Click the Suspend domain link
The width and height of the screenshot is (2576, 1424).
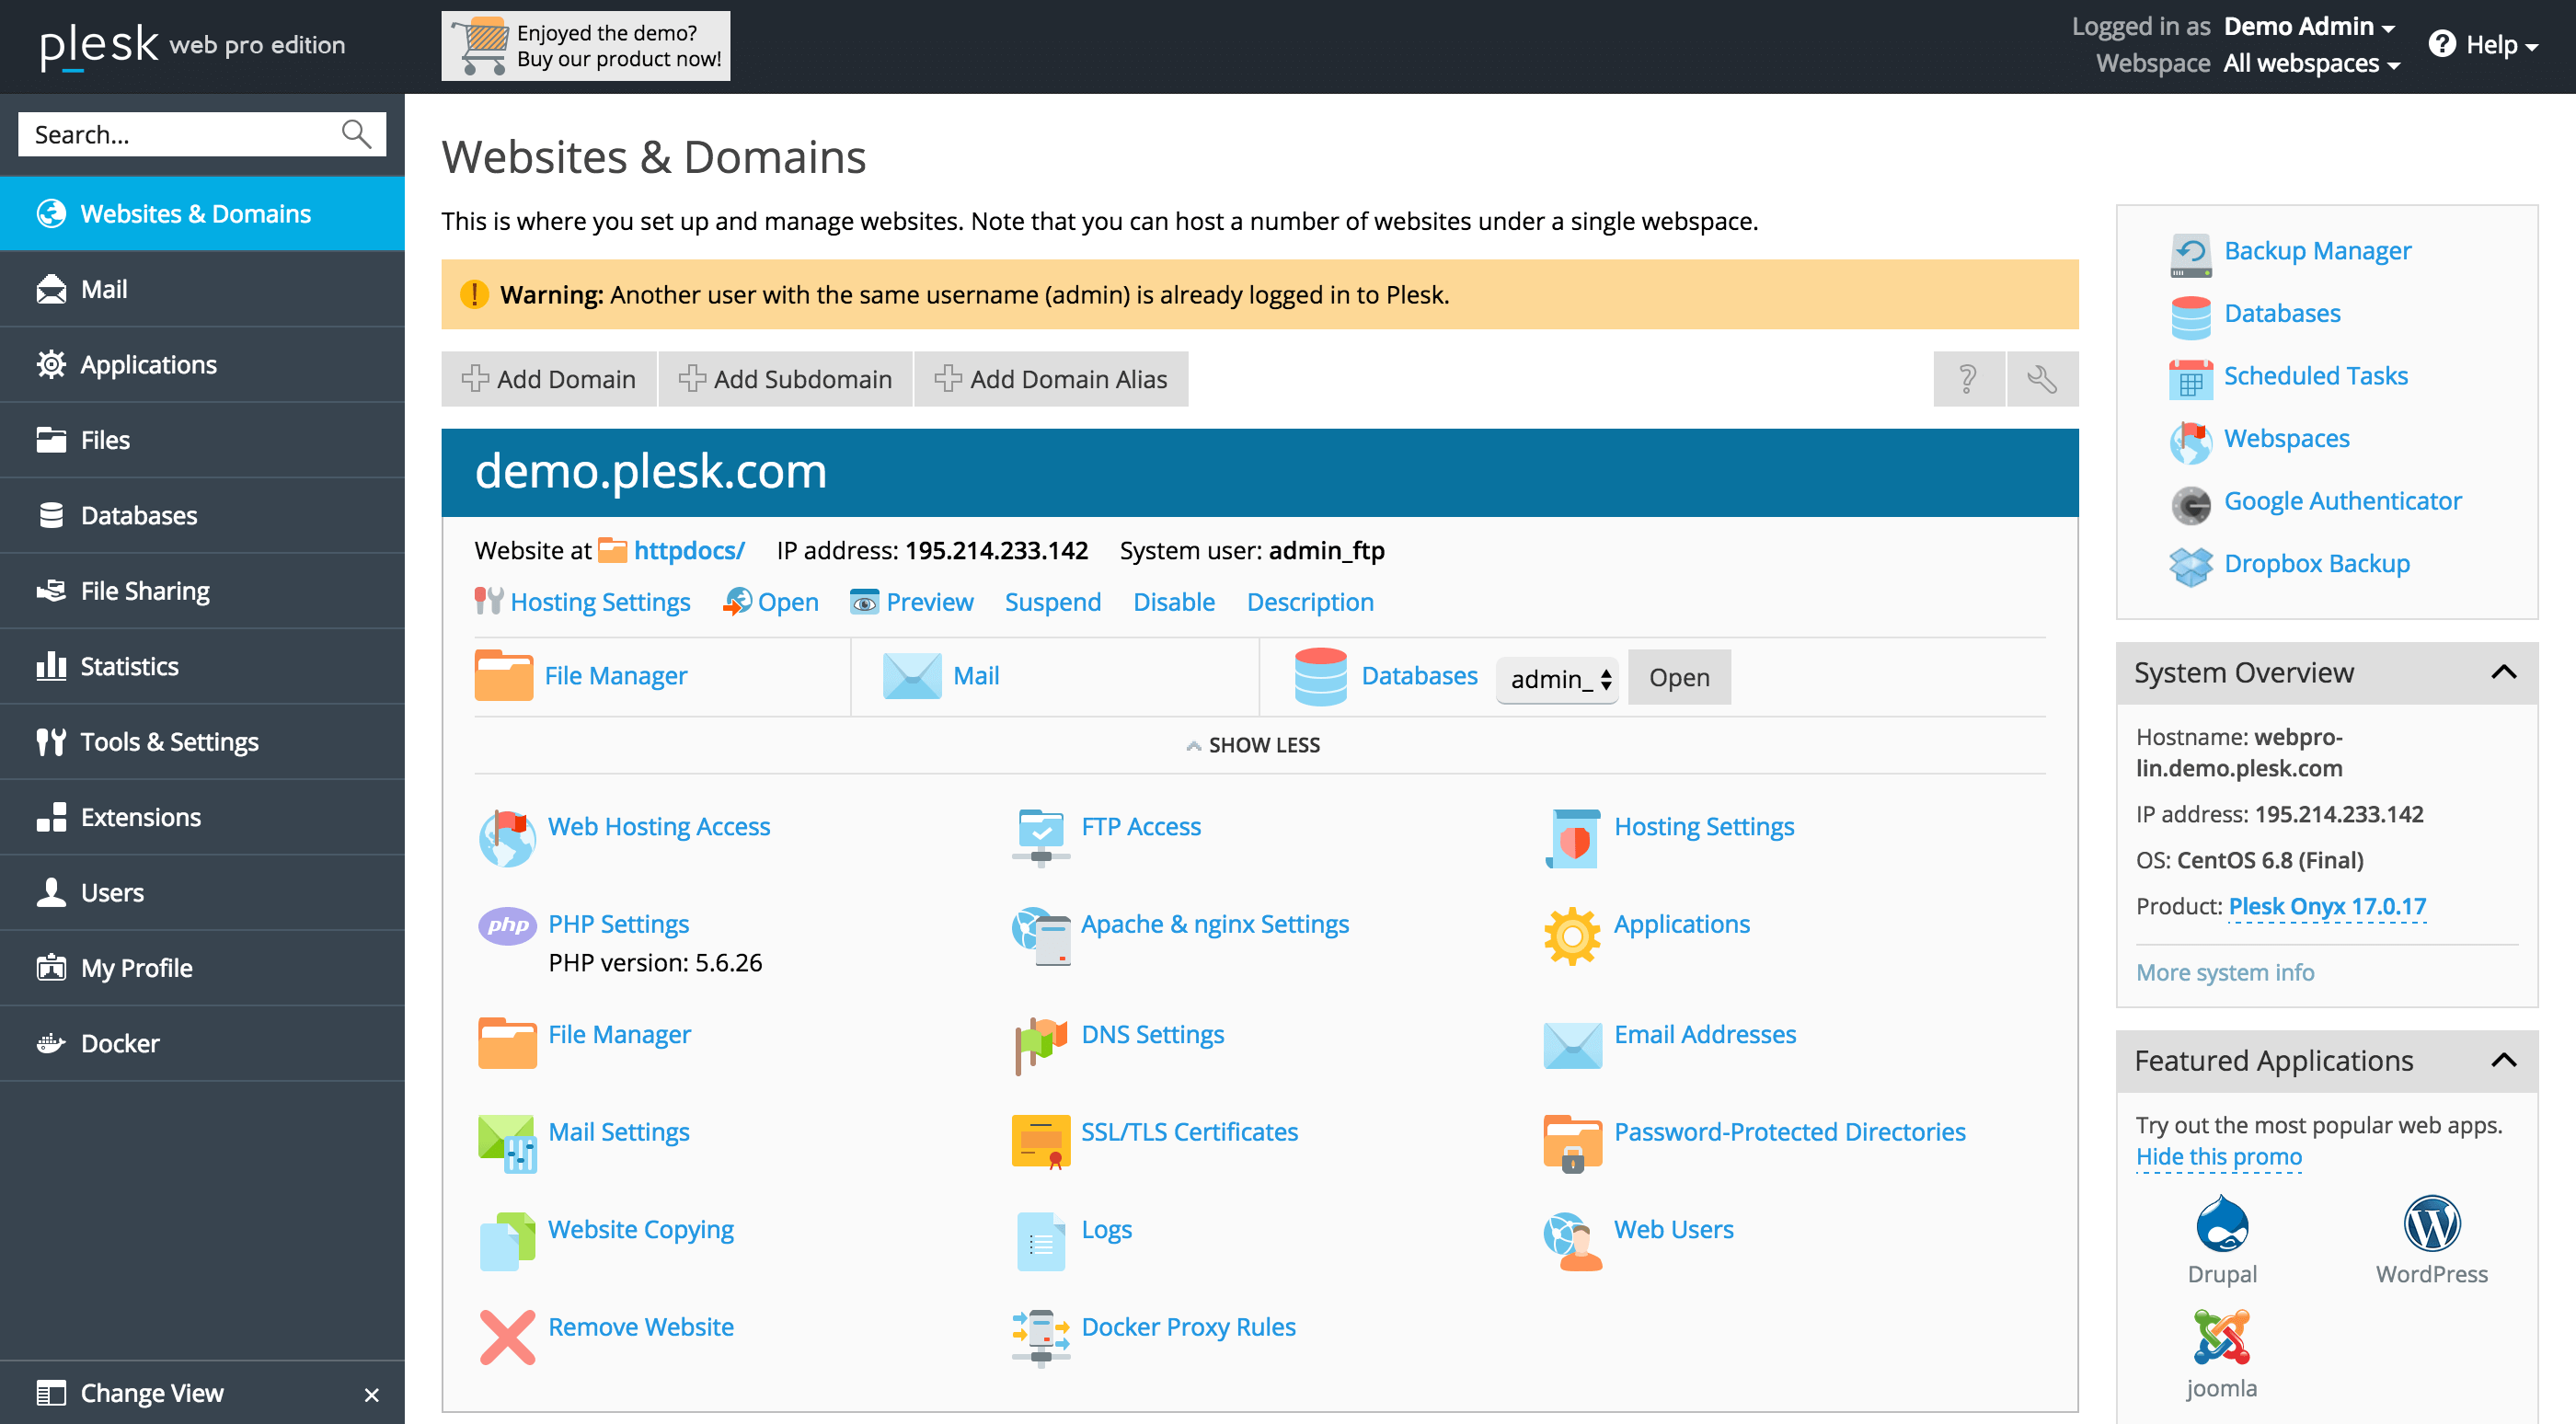pyautogui.click(x=1054, y=600)
